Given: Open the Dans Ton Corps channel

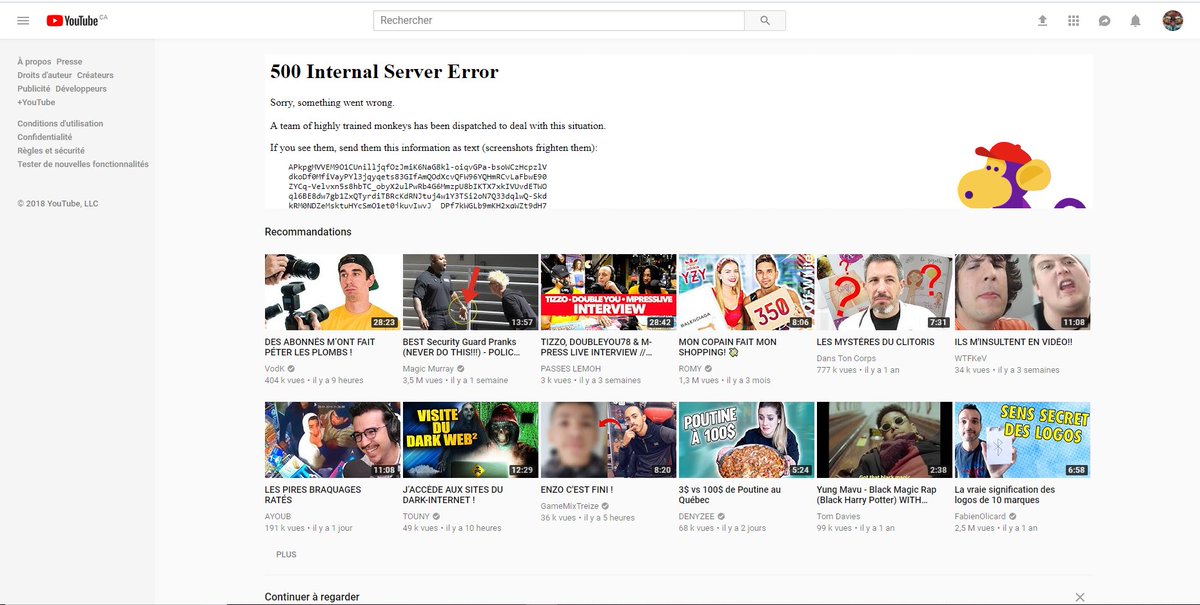Looking at the screenshot, I should click(846, 358).
